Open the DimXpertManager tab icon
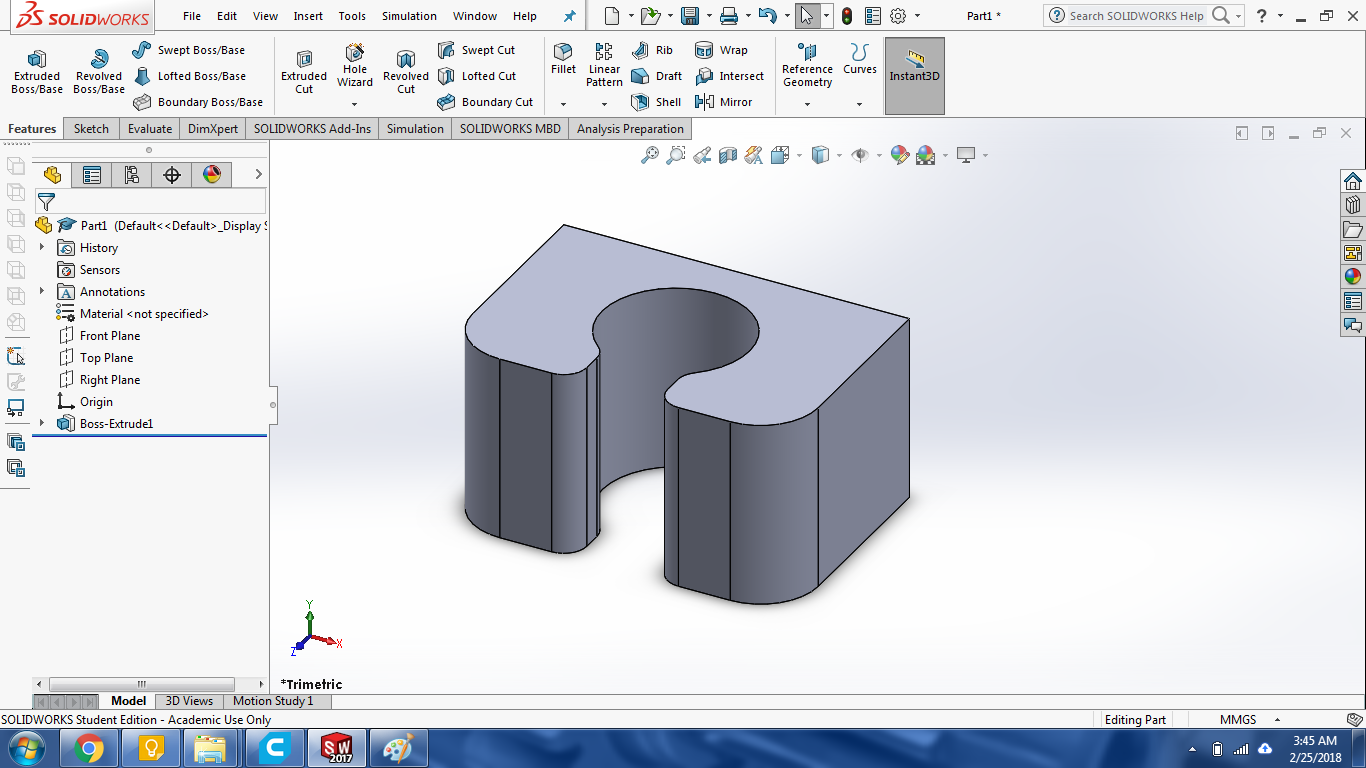Screen dimensions: 1366x768 click(x=172, y=175)
